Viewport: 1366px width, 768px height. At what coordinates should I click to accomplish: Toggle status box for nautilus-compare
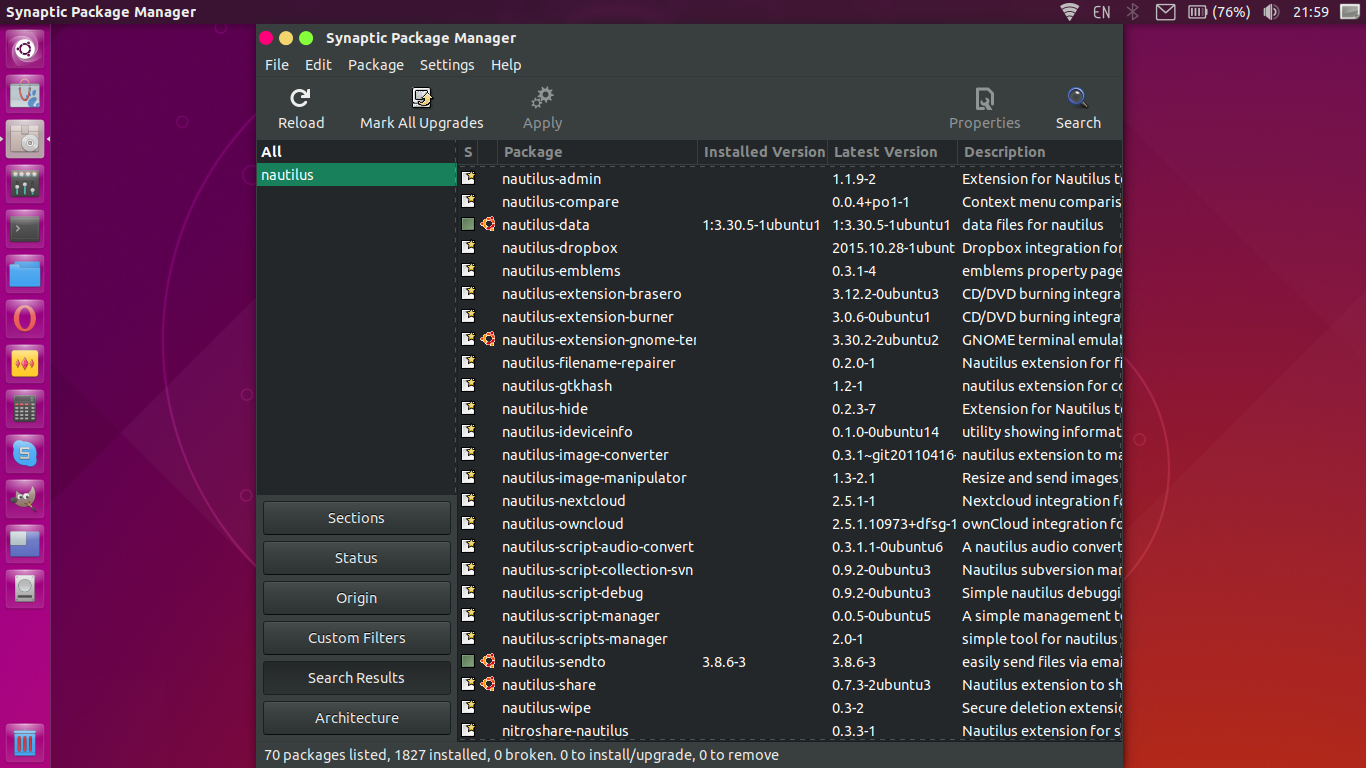click(468, 202)
